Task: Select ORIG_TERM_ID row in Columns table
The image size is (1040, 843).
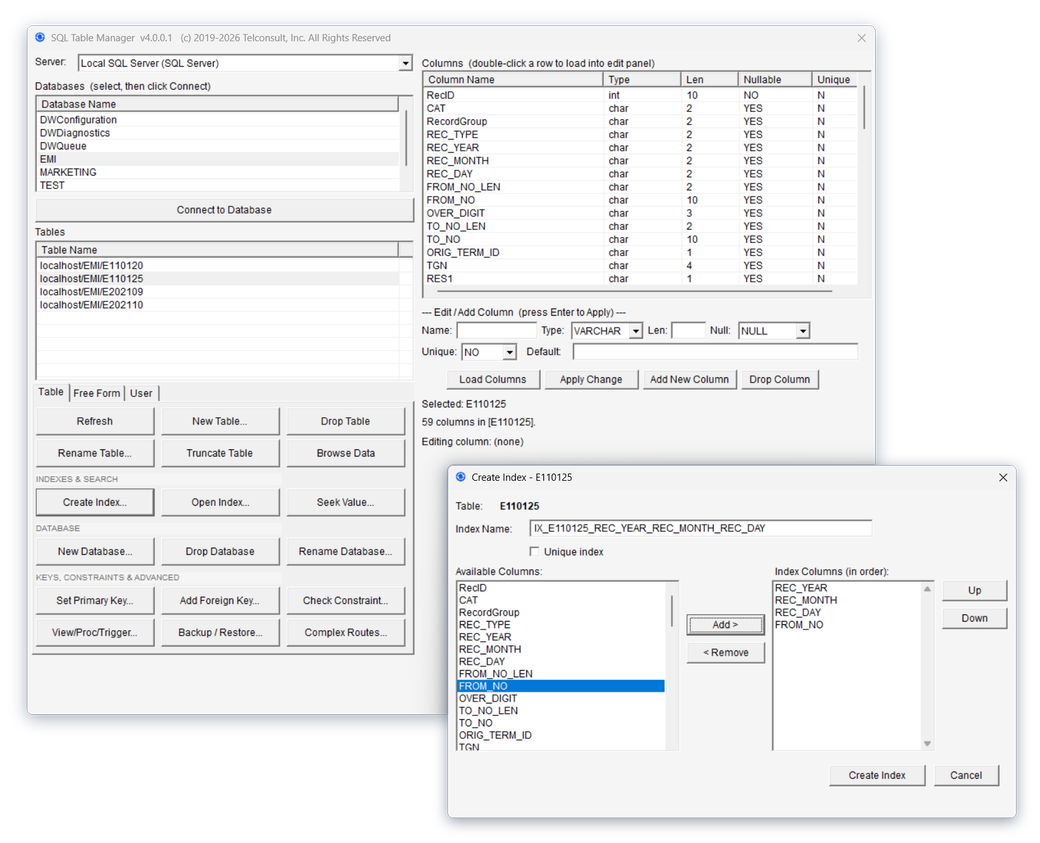Action: coord(640,253)
